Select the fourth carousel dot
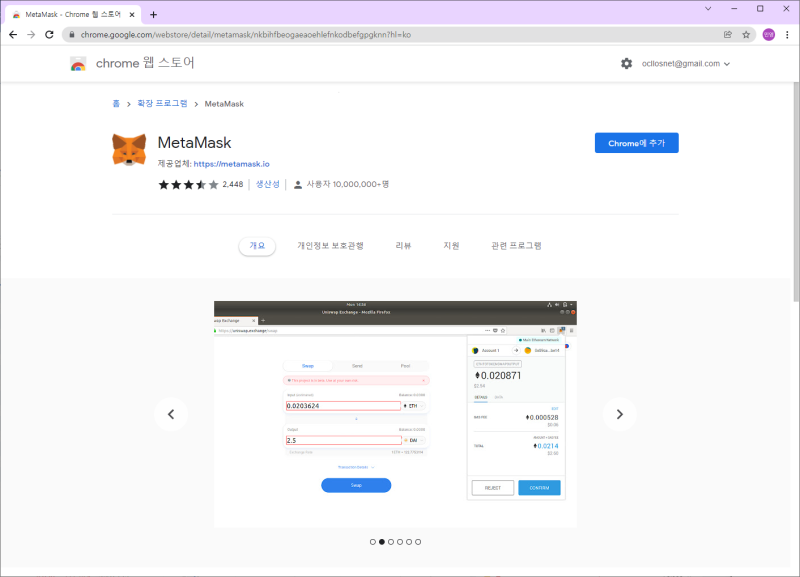Screen dimensions: 800x577 pyautogui.click(x=400, y=542)
